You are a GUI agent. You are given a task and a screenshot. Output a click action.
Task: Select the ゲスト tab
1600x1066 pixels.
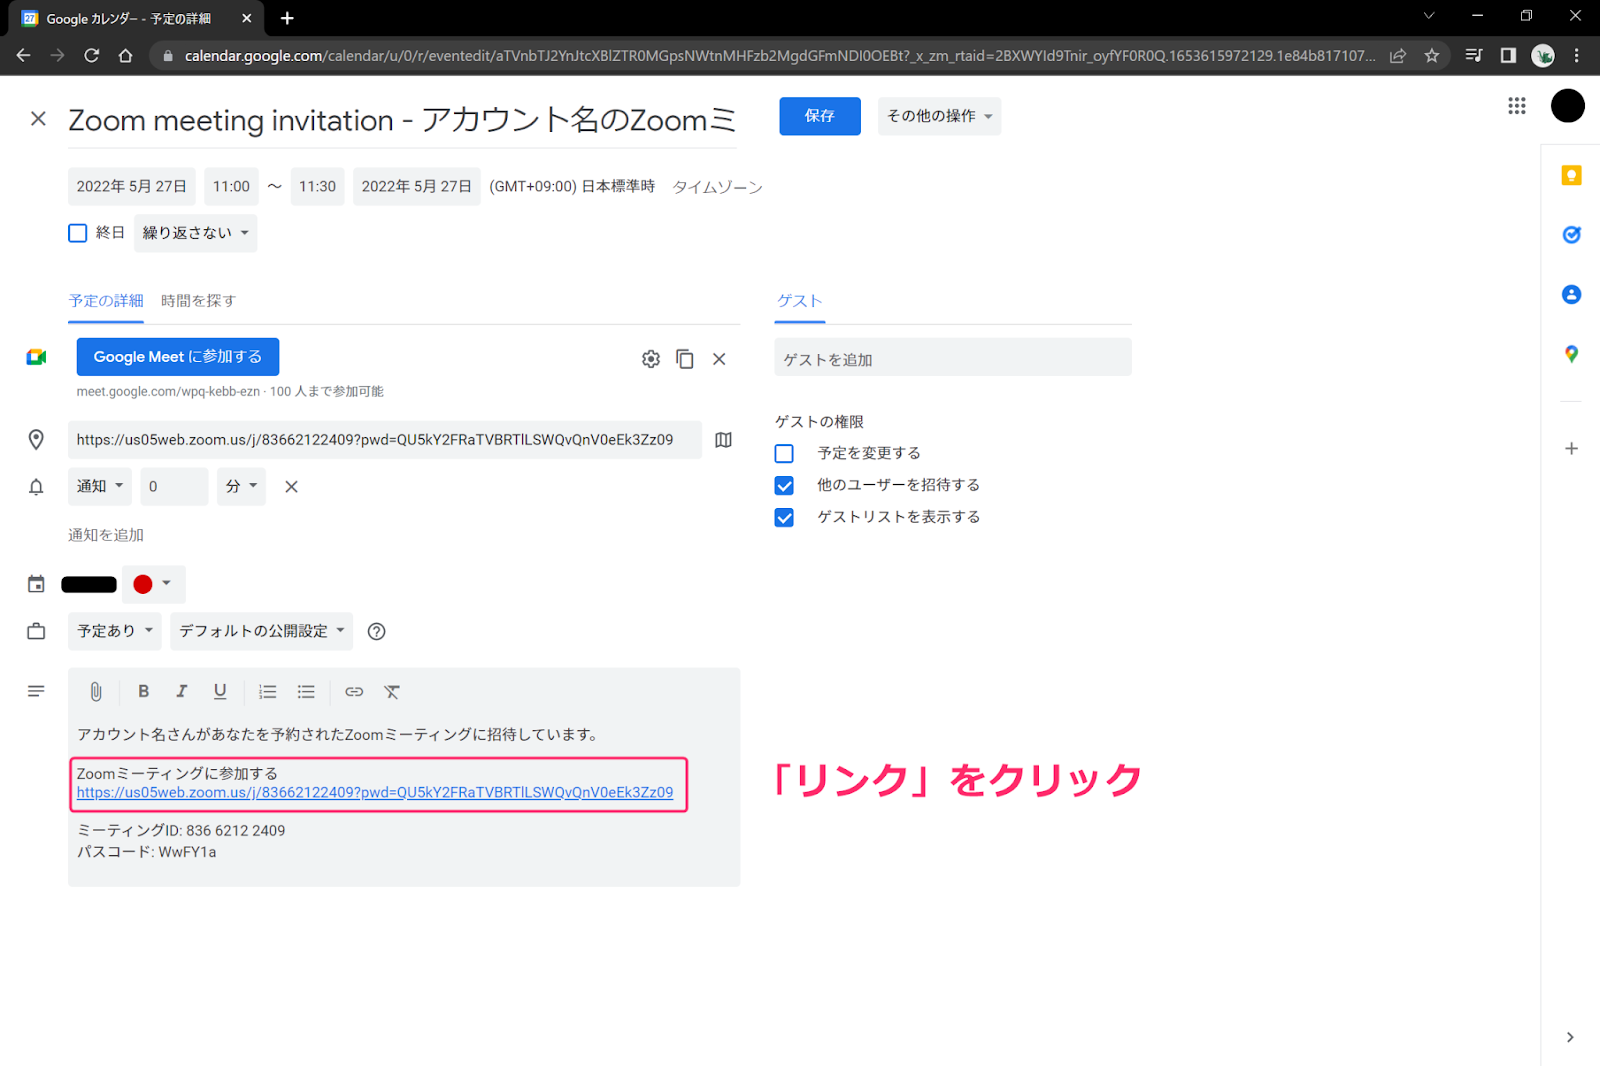(x=799, y=301)
